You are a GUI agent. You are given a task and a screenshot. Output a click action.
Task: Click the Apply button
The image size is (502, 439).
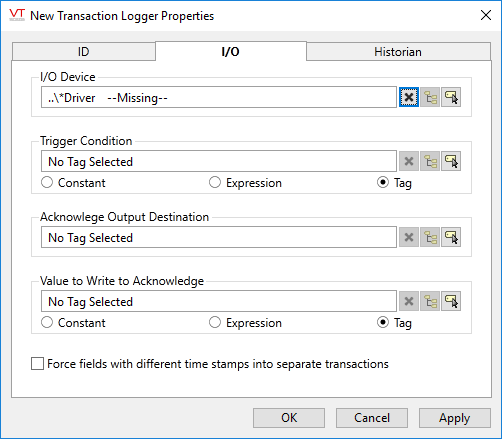455,418
